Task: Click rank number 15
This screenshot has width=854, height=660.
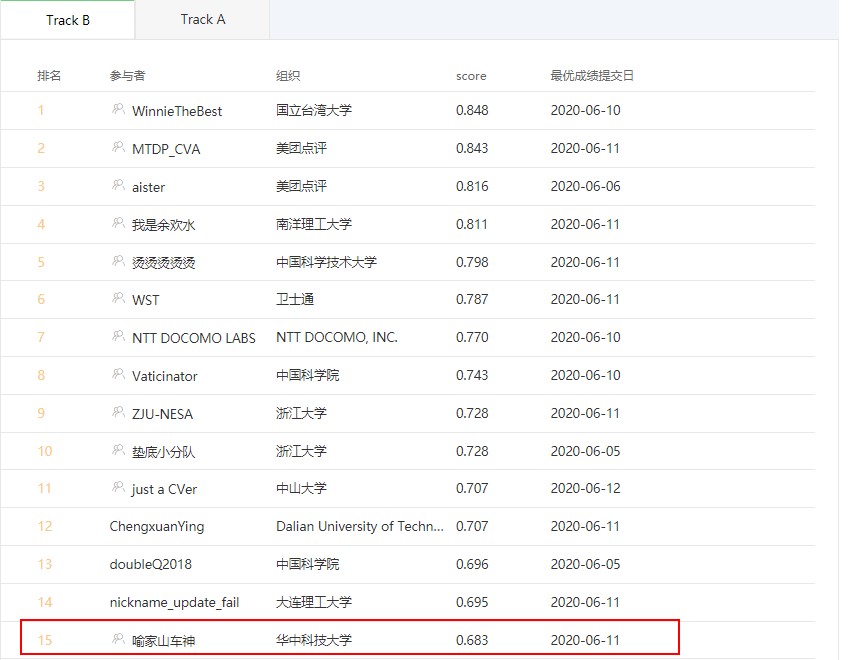Action: click(x=45, y=640)
